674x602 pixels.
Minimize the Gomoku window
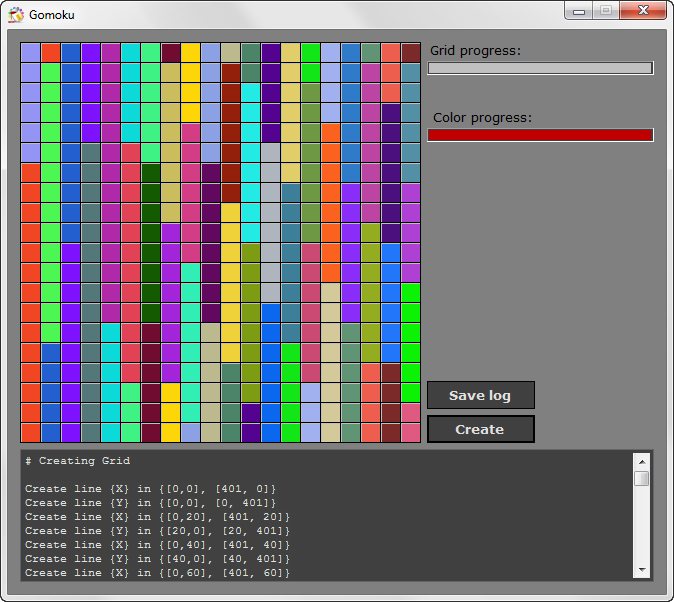point(579,10)
